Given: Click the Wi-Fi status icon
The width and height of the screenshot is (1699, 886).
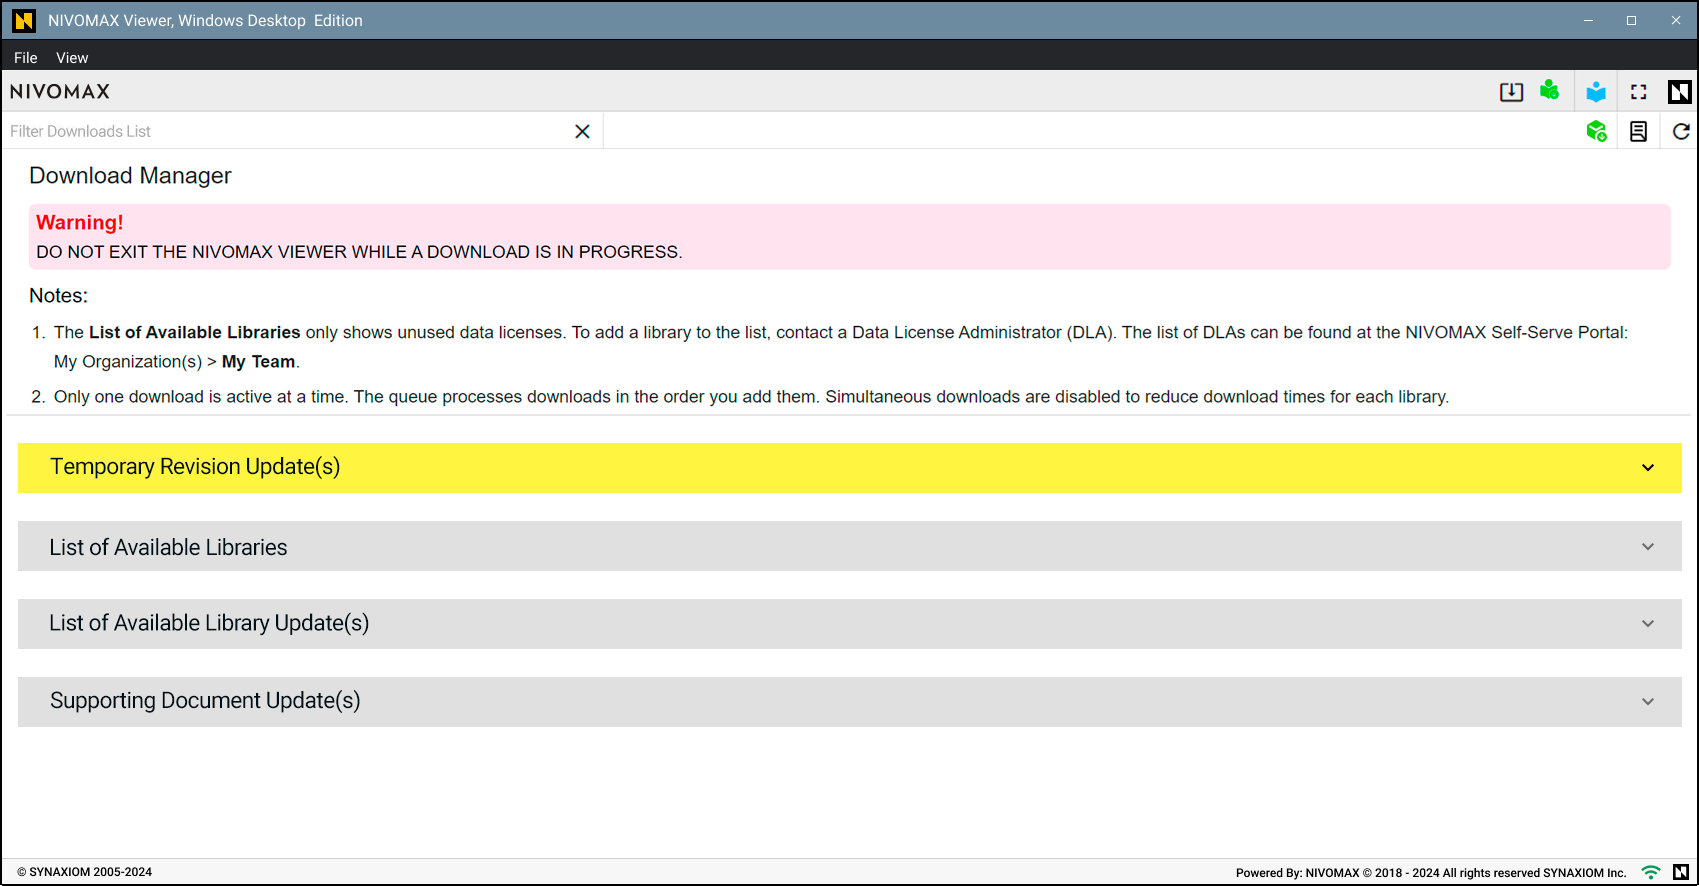Looking at the screenshot, I should (x=1651, y=872).
